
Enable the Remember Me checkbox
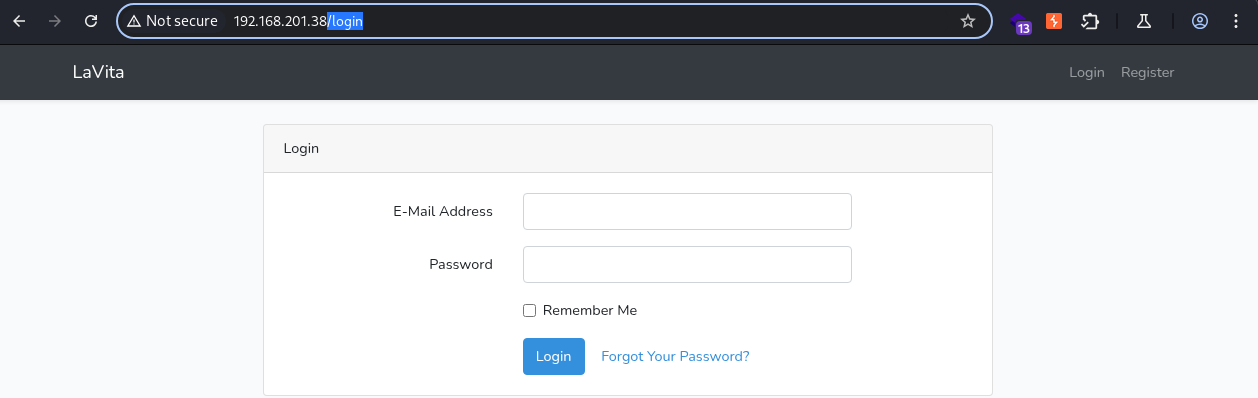click(x=530, y=311)
